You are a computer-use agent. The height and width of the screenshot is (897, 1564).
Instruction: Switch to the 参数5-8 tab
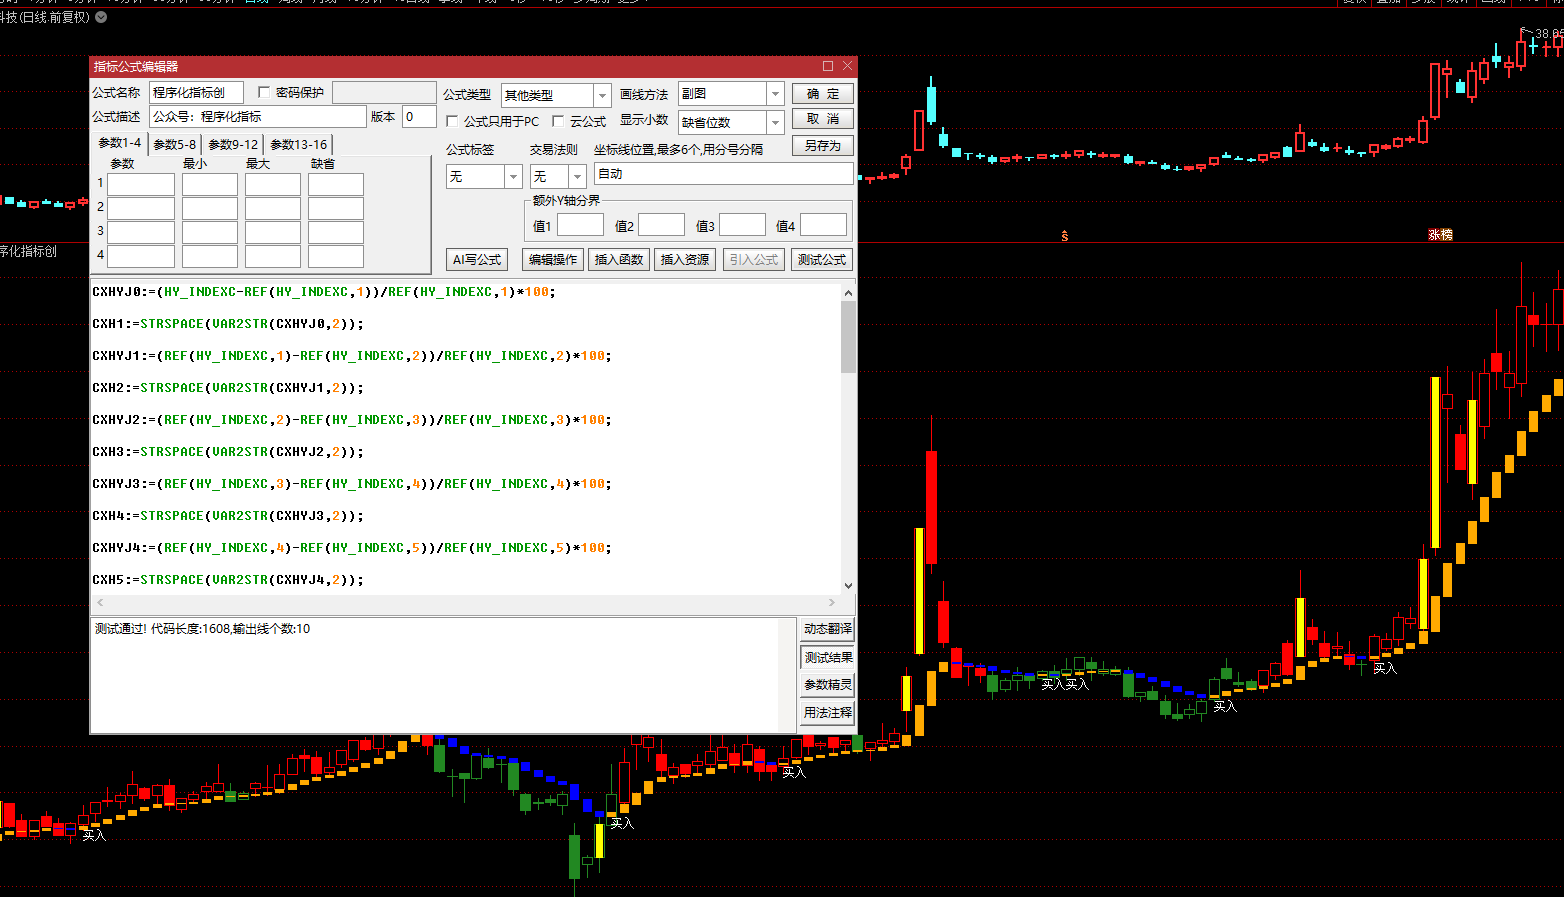click(x=174, y=144)
